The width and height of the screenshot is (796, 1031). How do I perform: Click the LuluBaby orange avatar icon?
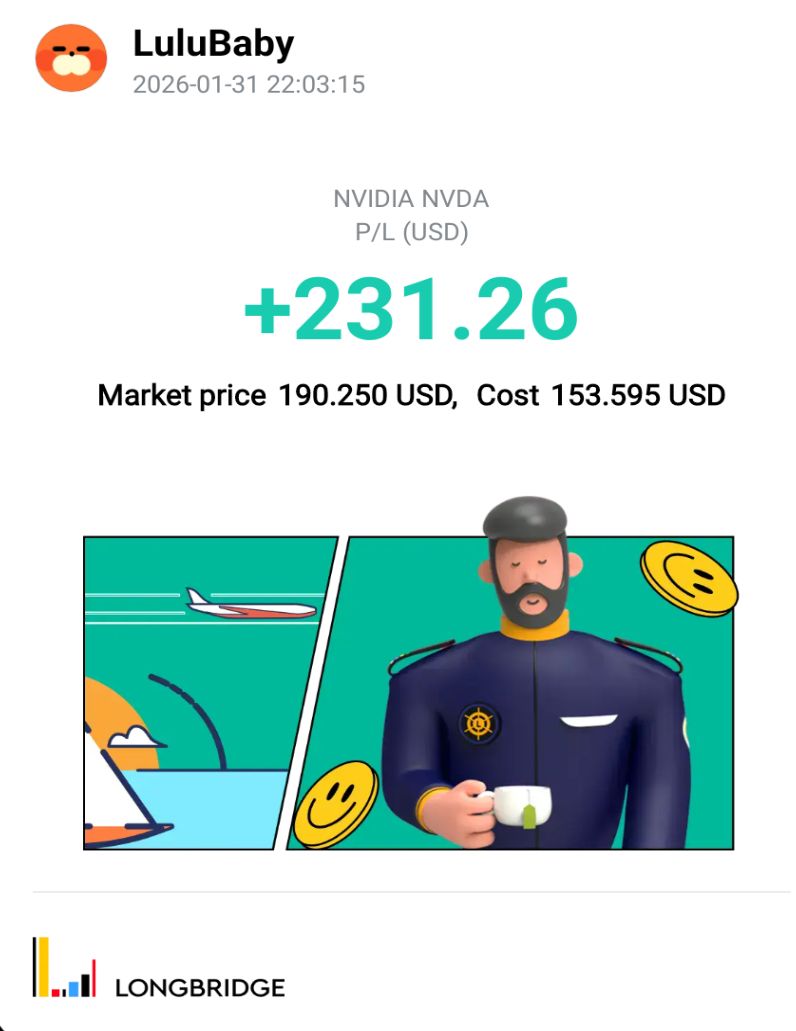pos(71,56)
